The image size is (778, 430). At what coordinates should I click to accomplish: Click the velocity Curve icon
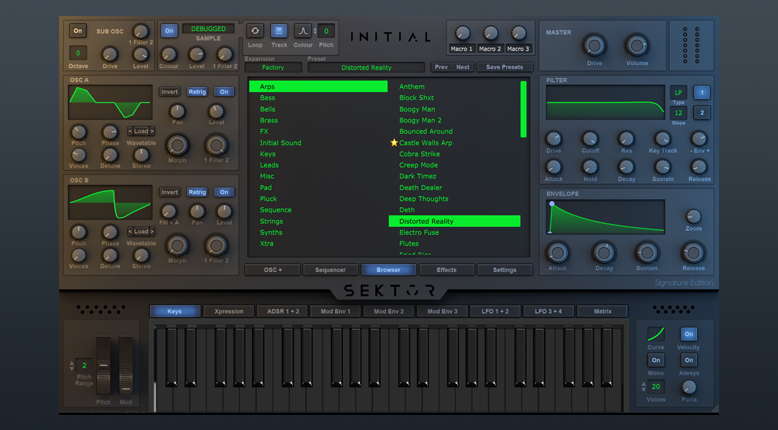(655, 334)
